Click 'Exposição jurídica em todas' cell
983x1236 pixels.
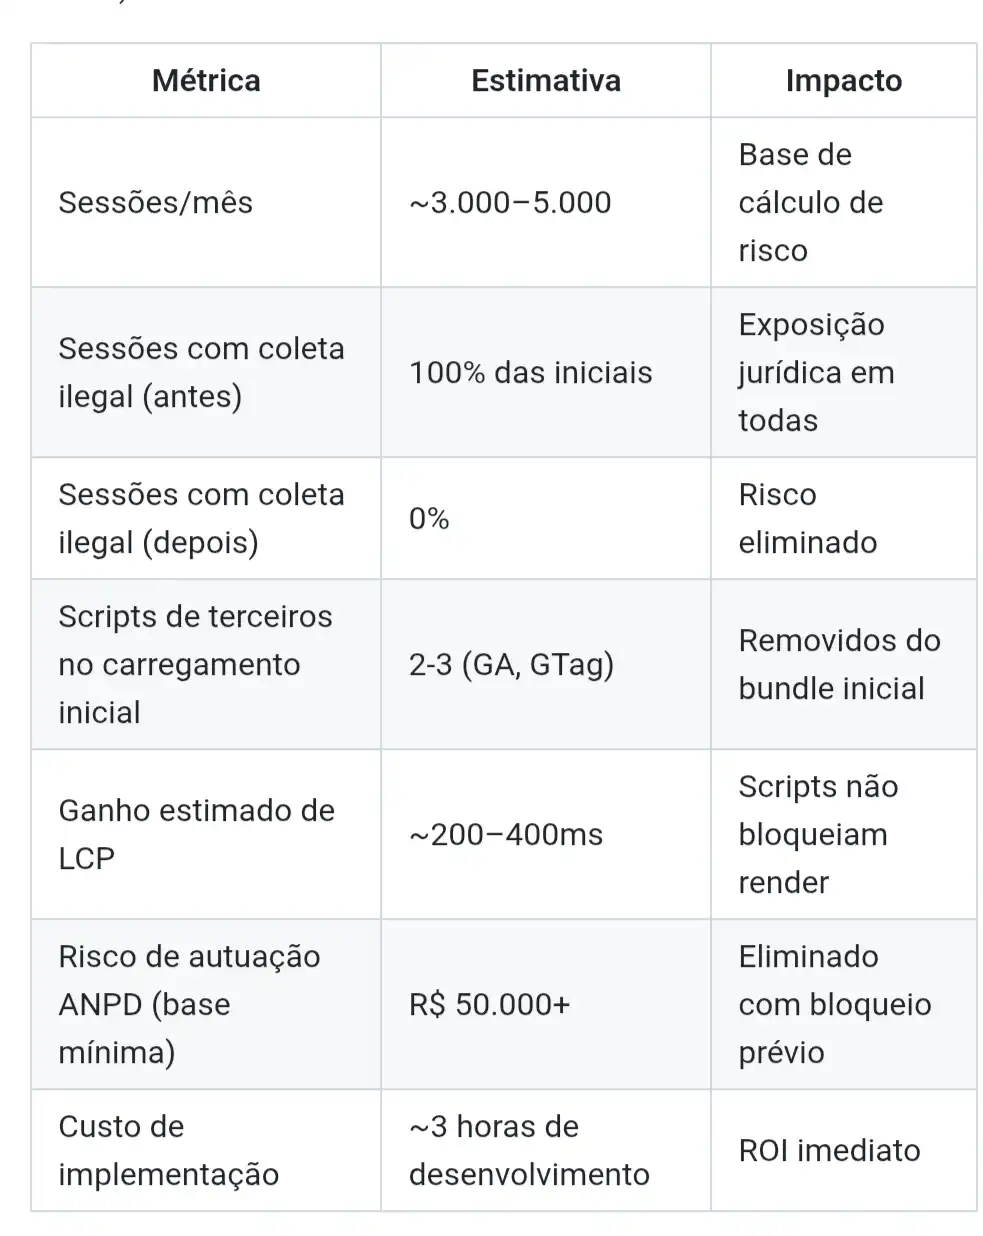[816, 373]
